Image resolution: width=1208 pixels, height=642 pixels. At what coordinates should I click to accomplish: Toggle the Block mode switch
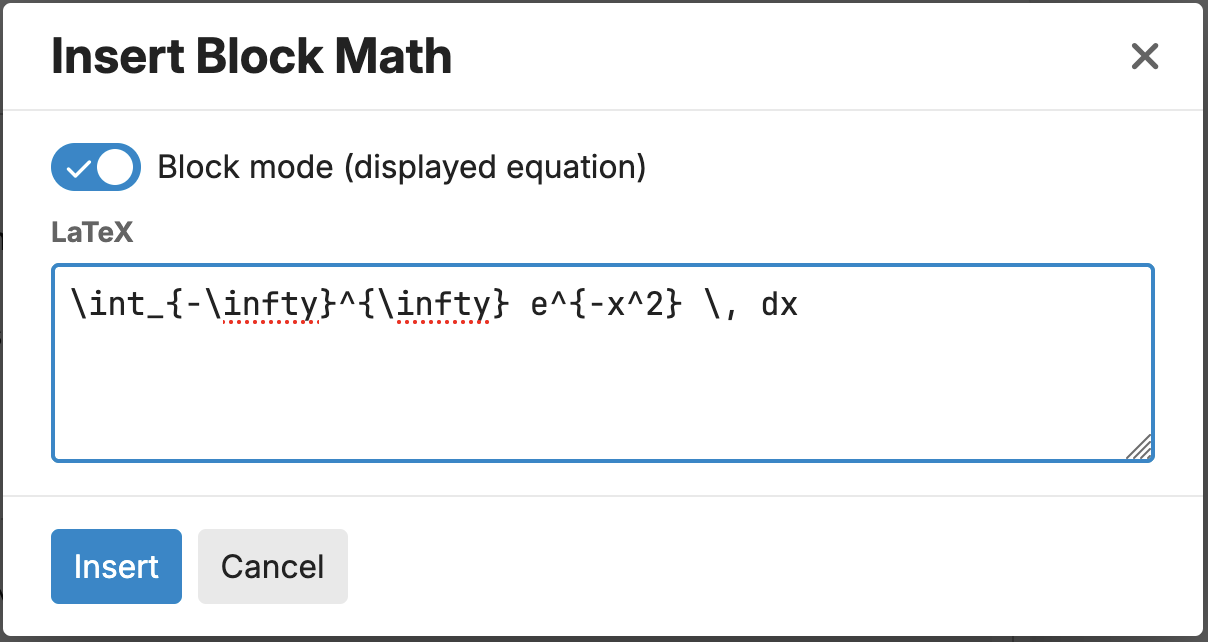pos(96,167)
